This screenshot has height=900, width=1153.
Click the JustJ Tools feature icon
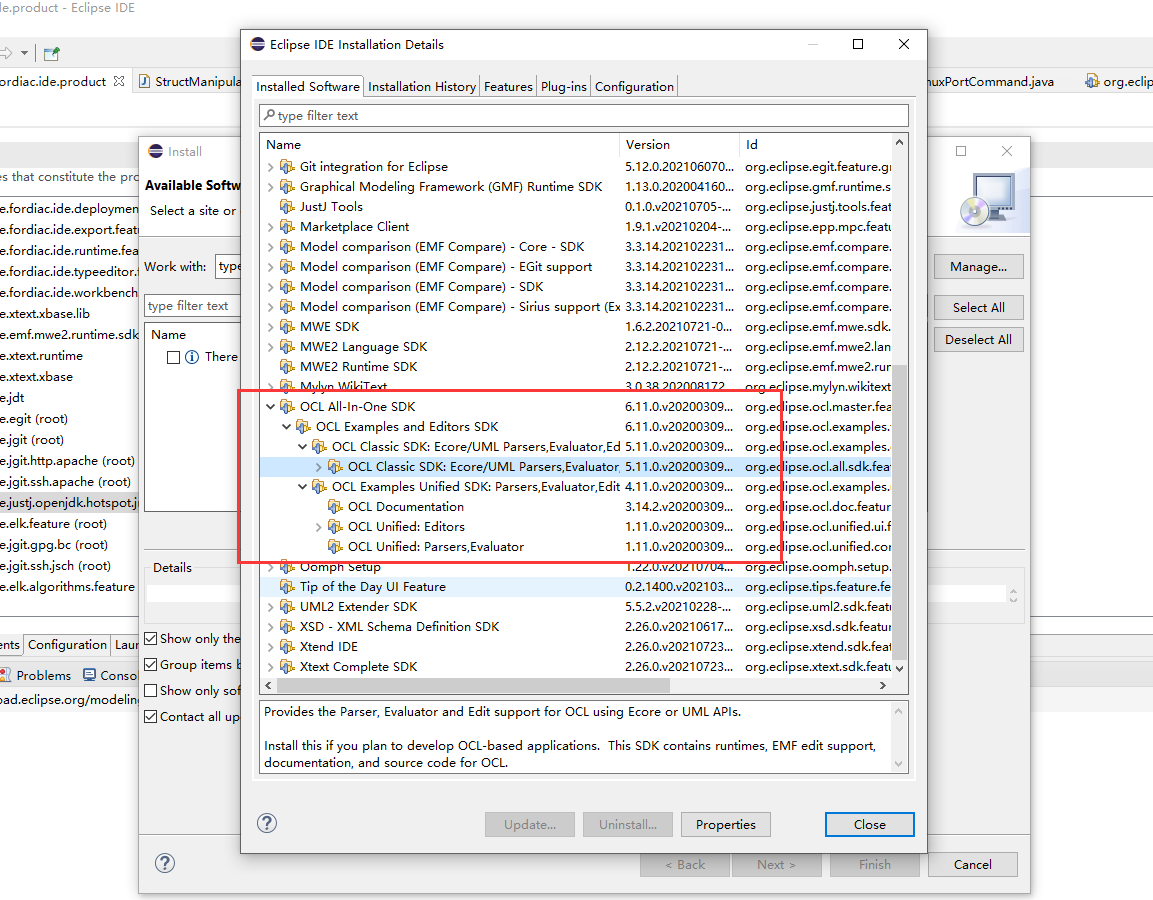coord(288,207)
